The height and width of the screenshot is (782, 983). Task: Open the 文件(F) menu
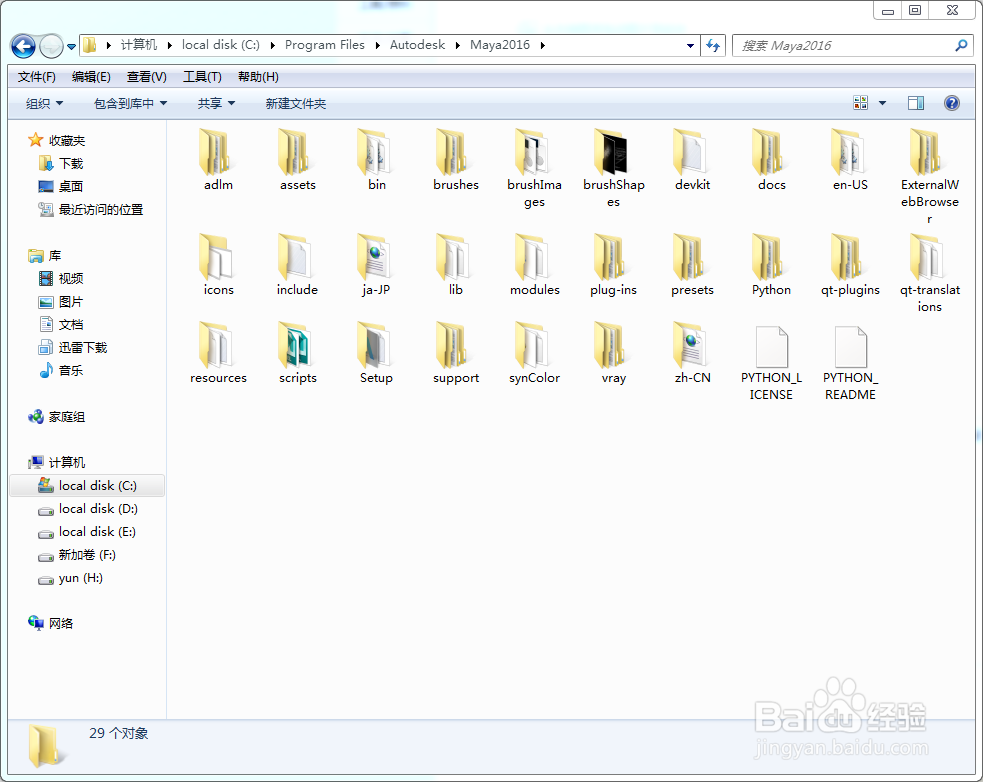36,77
